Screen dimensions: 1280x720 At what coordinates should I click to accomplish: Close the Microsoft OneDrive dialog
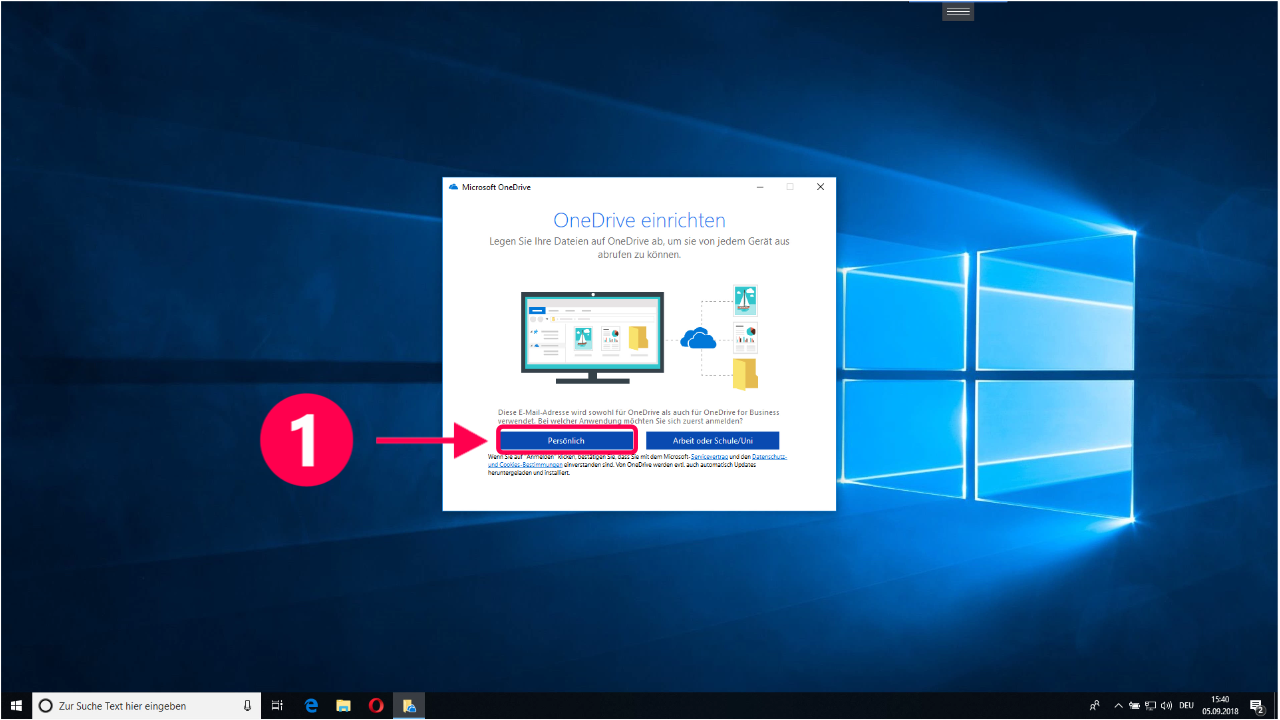coord(820,187)
